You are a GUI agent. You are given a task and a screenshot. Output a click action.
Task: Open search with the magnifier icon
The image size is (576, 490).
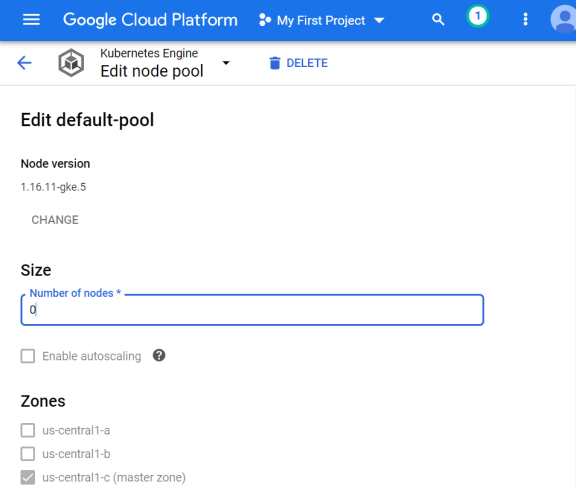438,19
